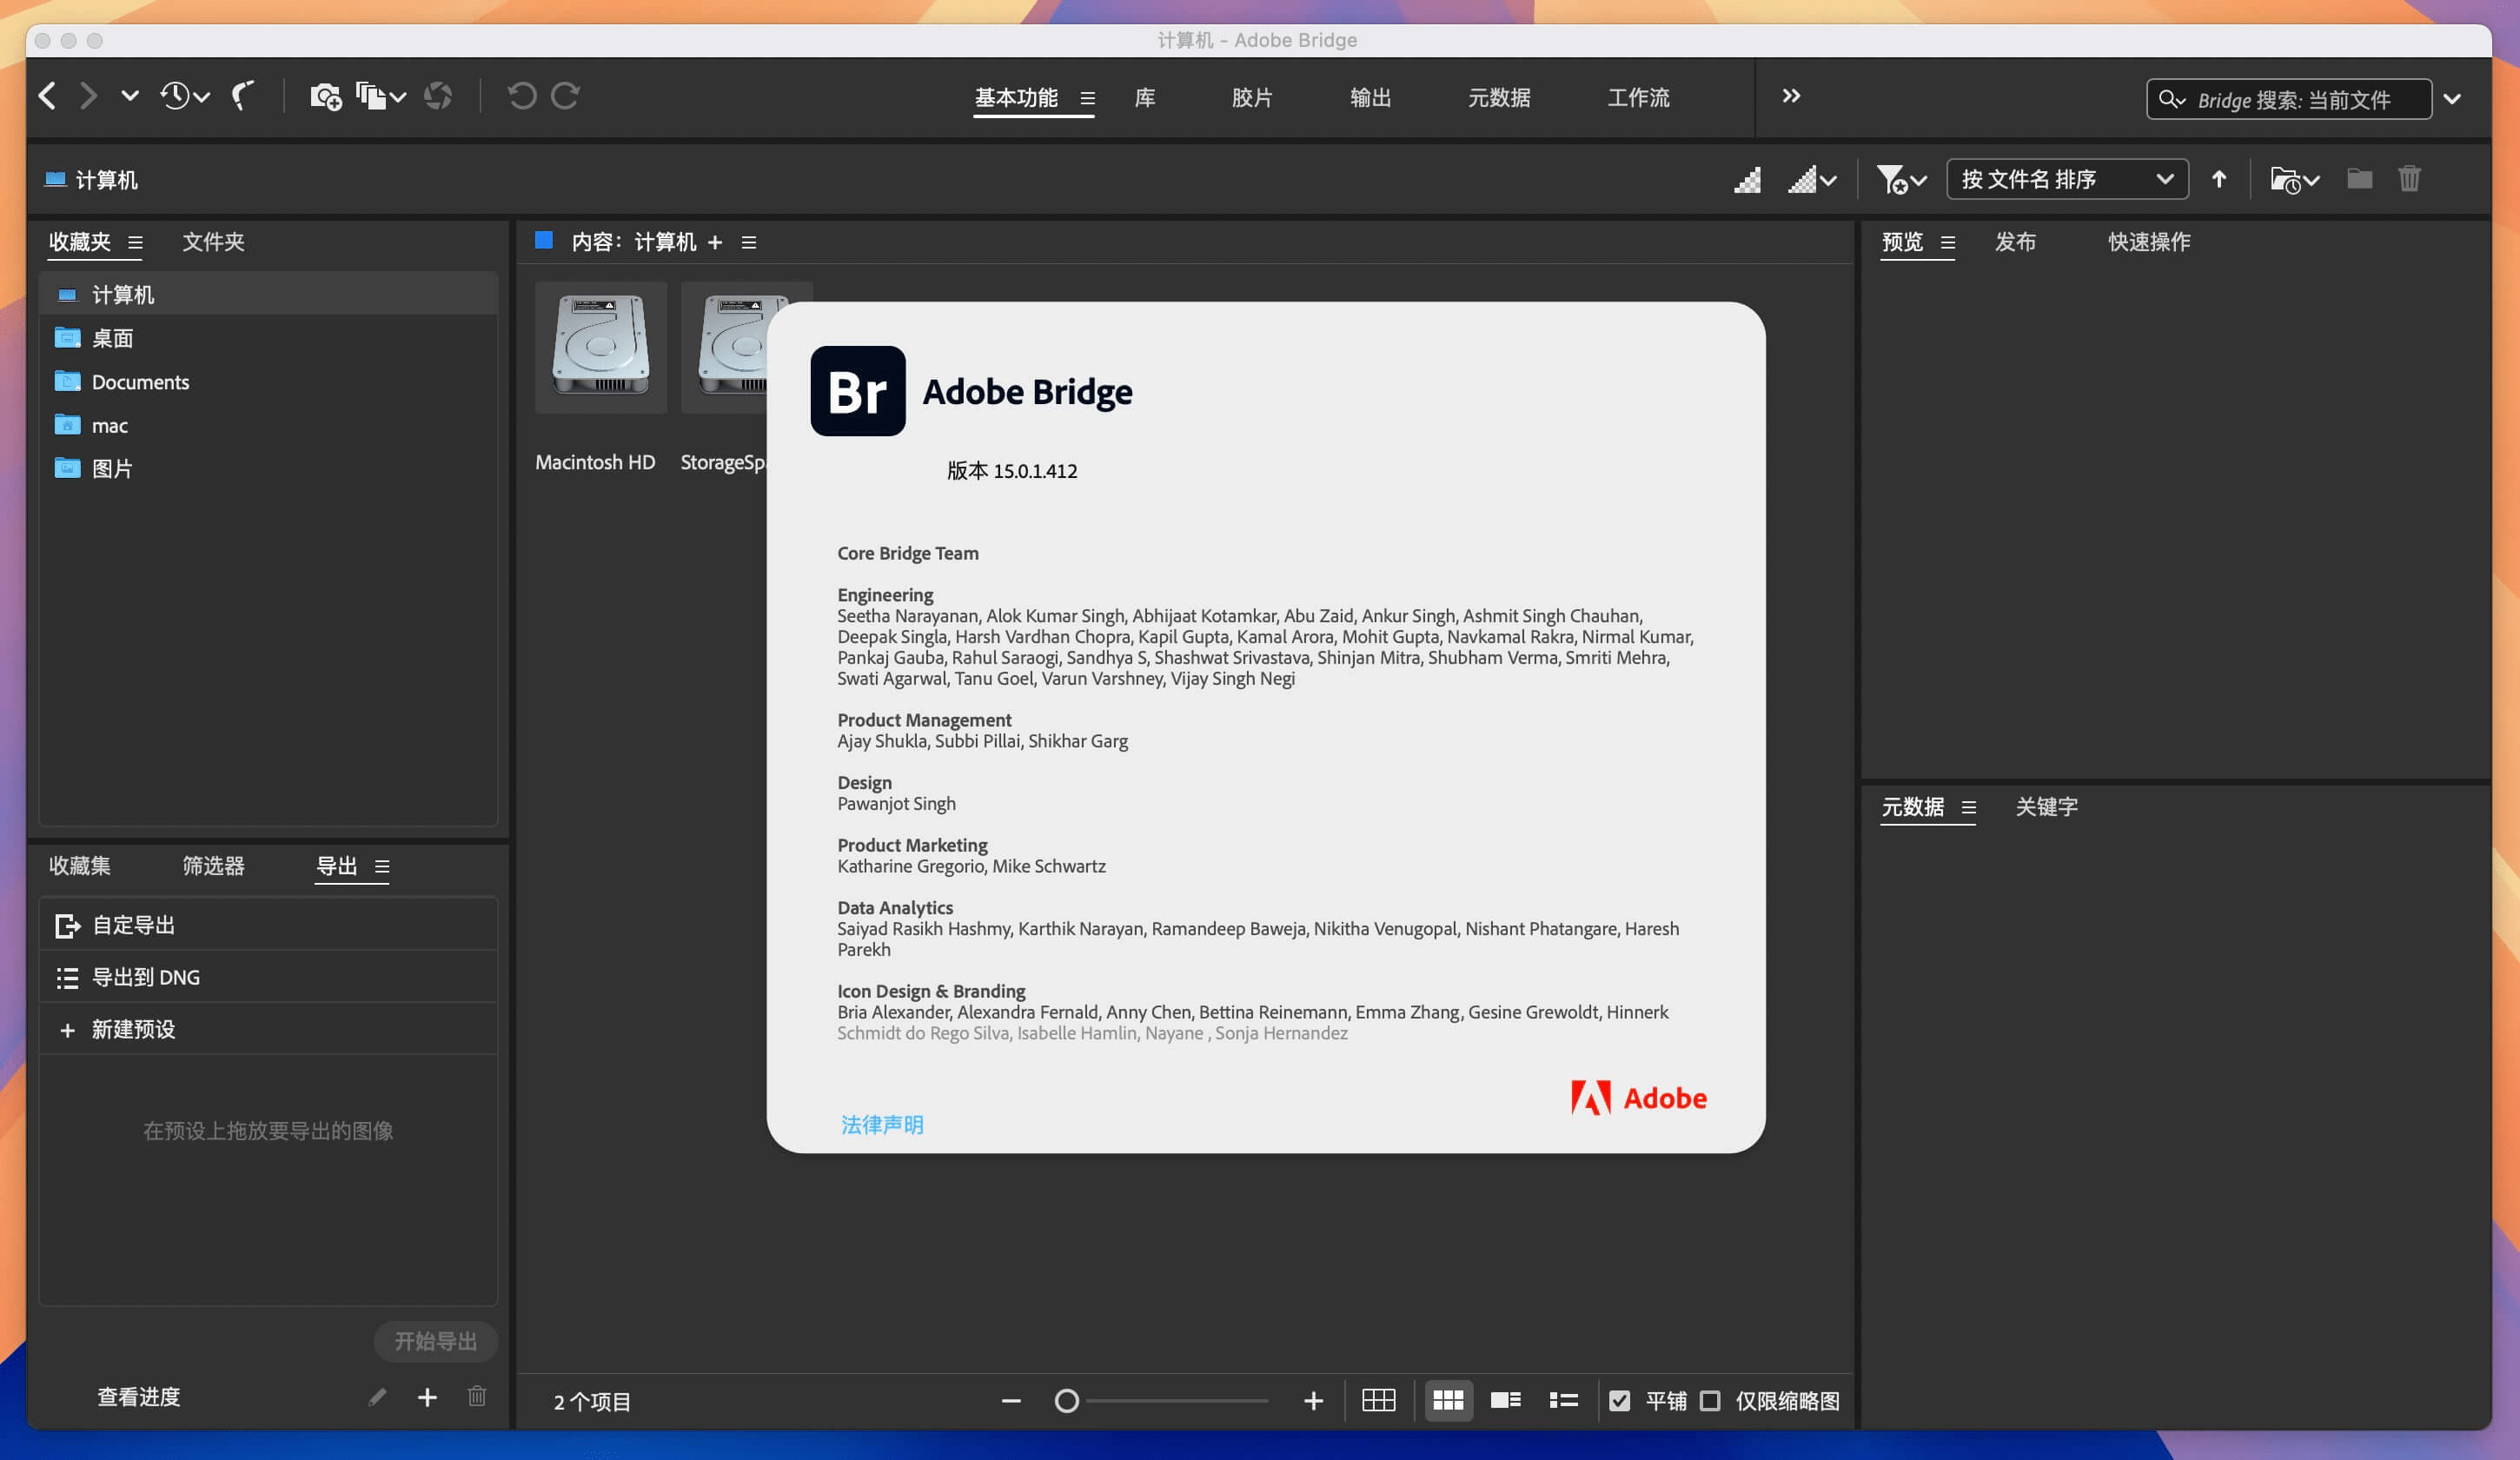This screenshot has width=2520, height=1460.
Task: Open Camera Raw import icon in toolbar
Action: [325, 96]
